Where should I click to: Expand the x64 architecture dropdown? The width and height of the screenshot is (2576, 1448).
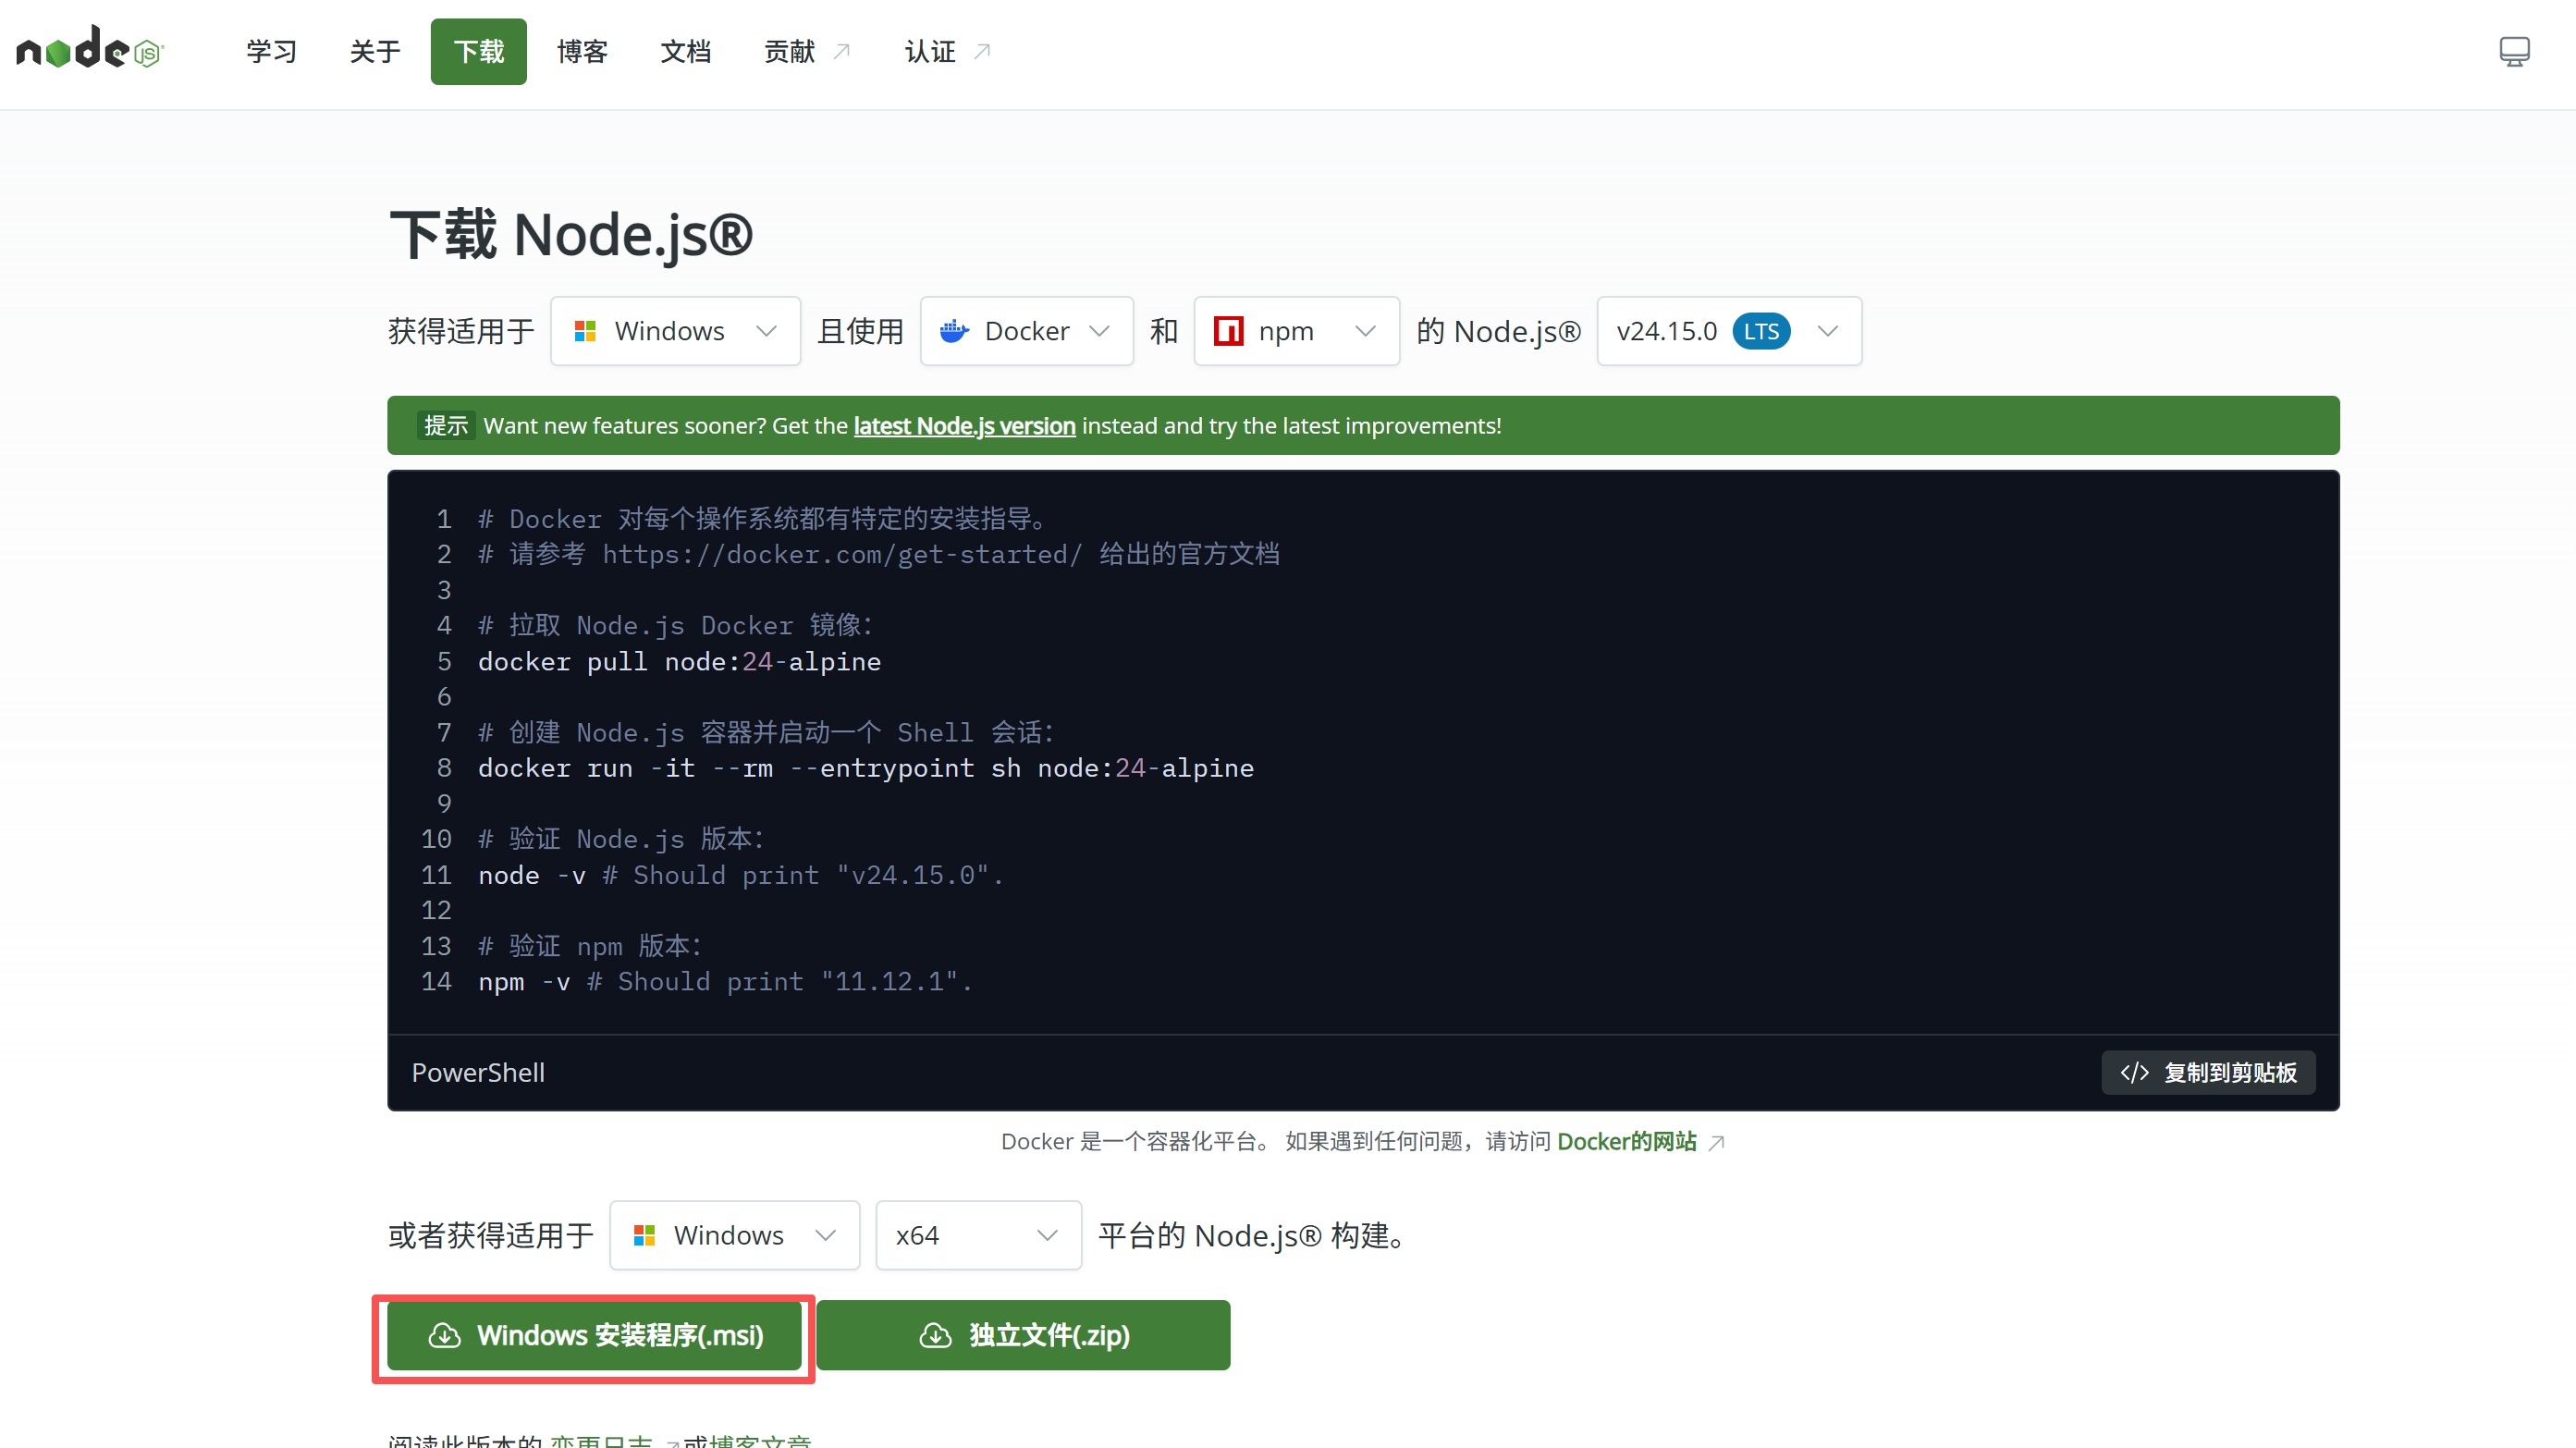point(979,1235)
